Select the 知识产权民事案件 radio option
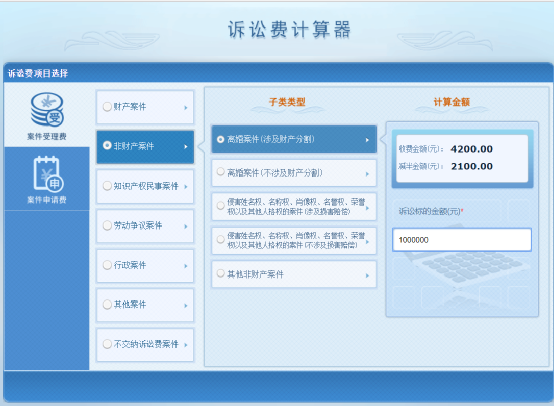This screenshot has height=407, width=554. (107, 186)
